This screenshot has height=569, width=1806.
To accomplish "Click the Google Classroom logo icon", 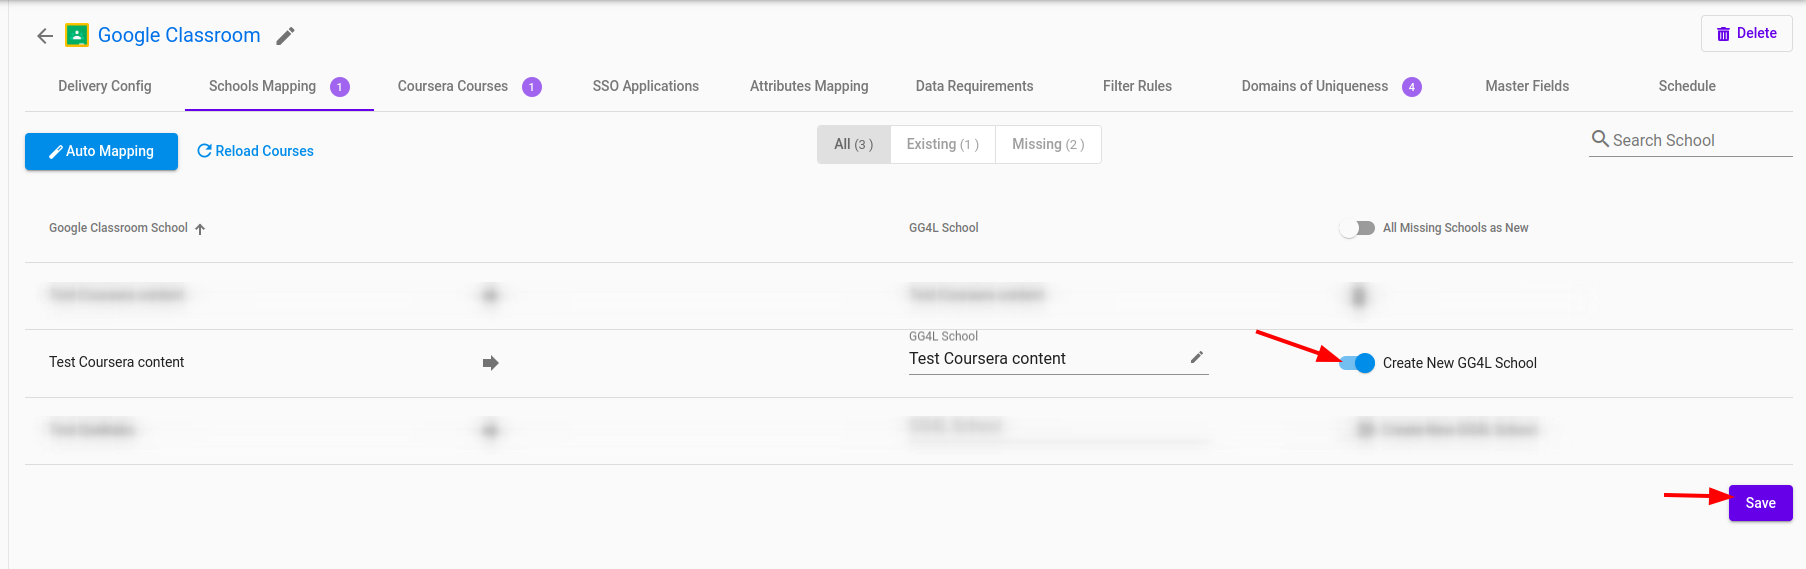I will [x=77, y=36].
